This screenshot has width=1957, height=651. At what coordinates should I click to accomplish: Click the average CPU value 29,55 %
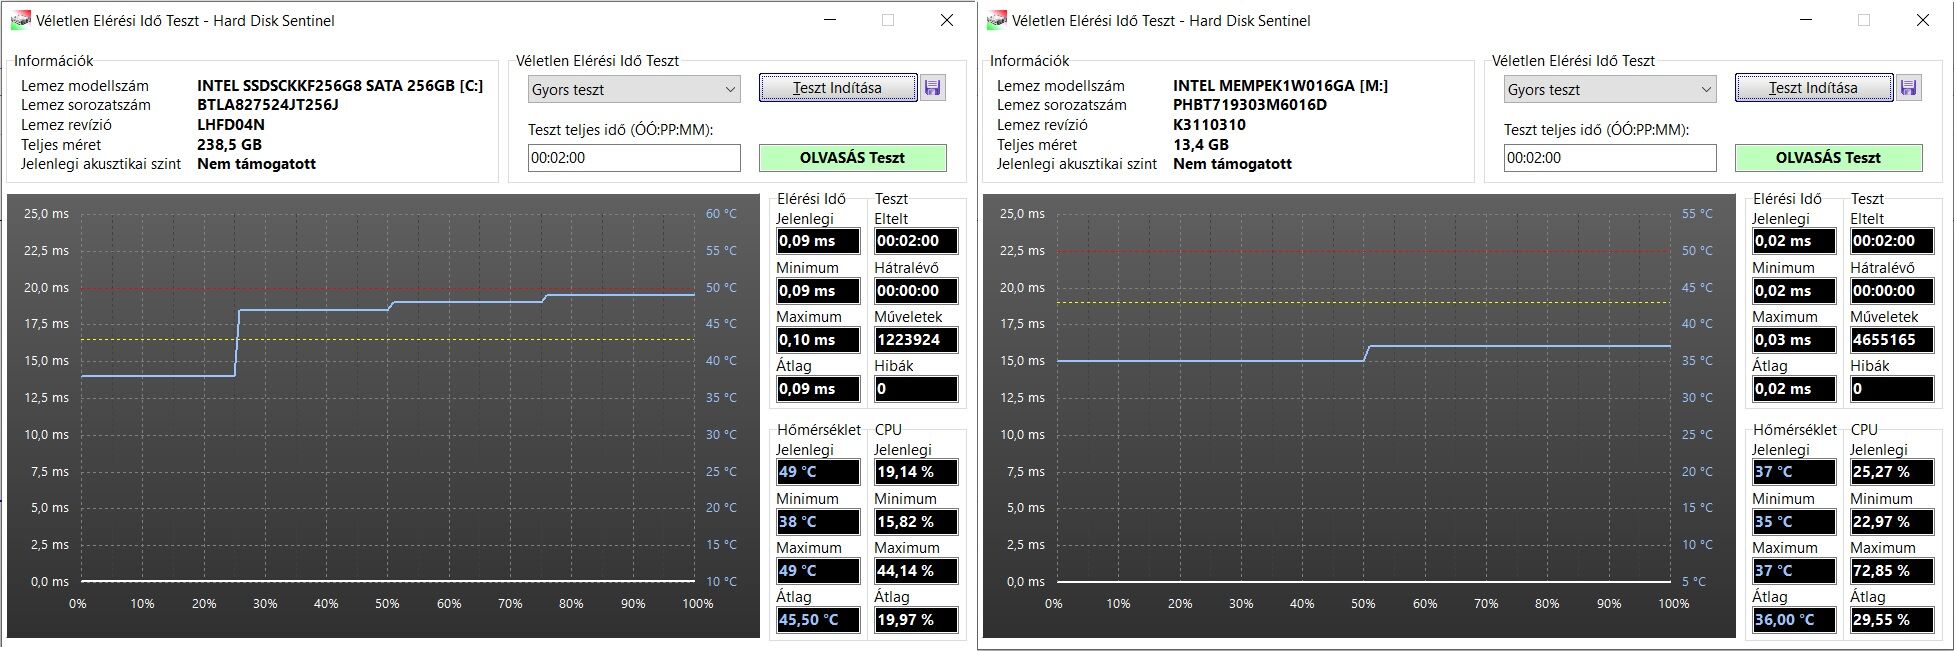(1892, 620)
